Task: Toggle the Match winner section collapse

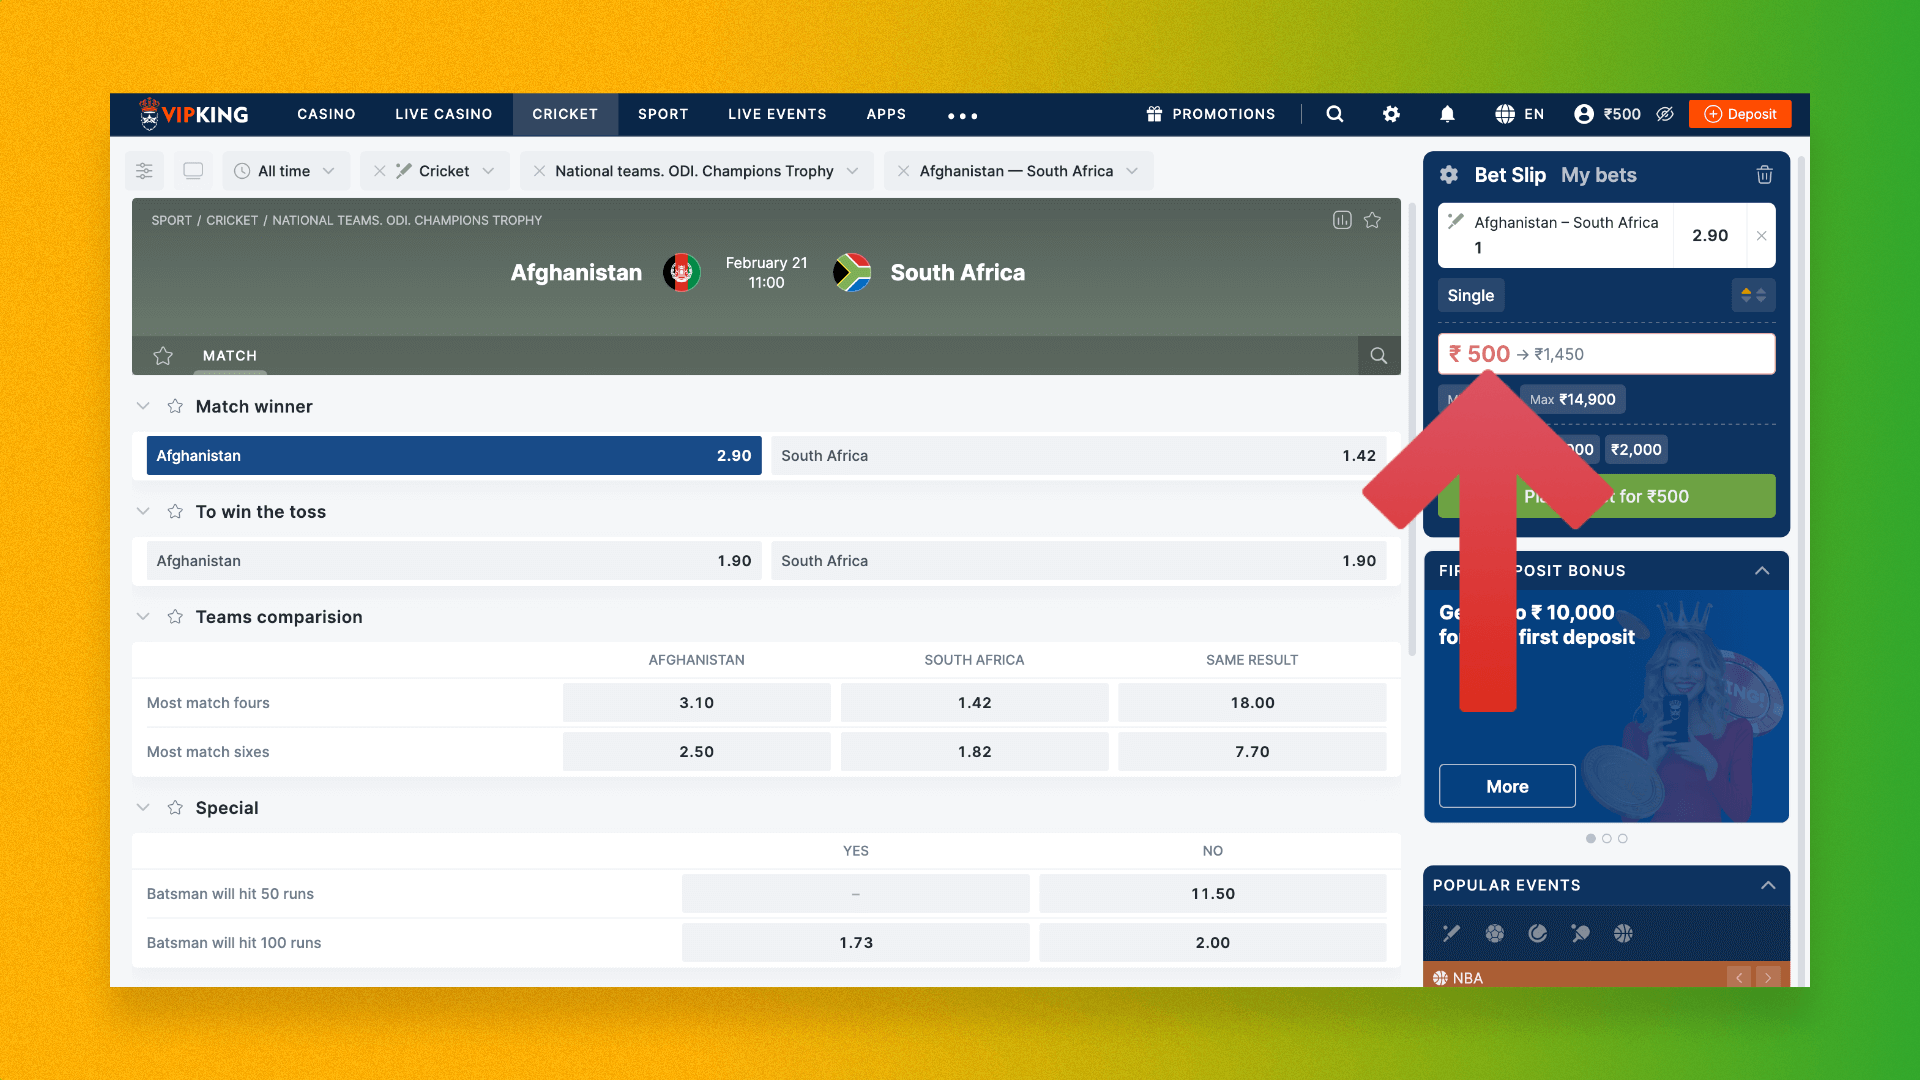Action: tap(142, 406)
